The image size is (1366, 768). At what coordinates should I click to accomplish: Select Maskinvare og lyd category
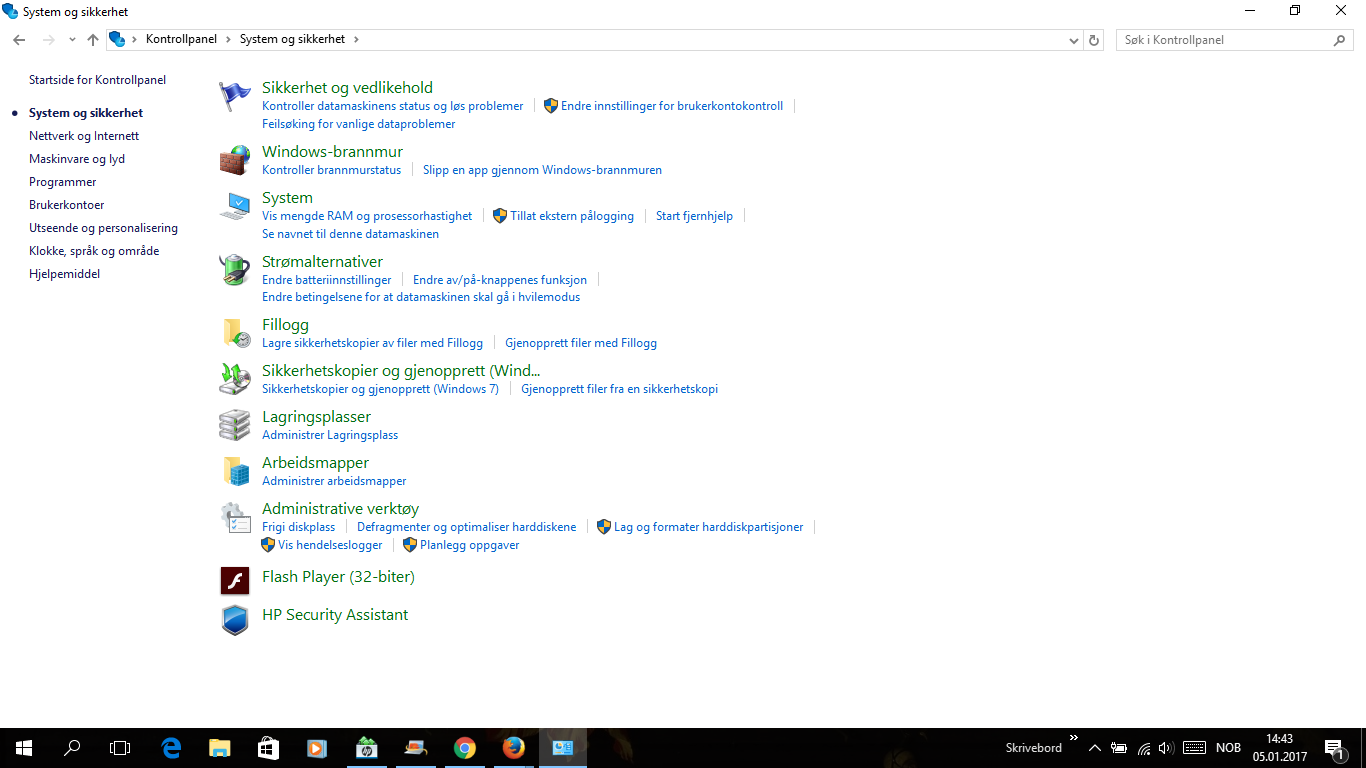tap(77, 159)
